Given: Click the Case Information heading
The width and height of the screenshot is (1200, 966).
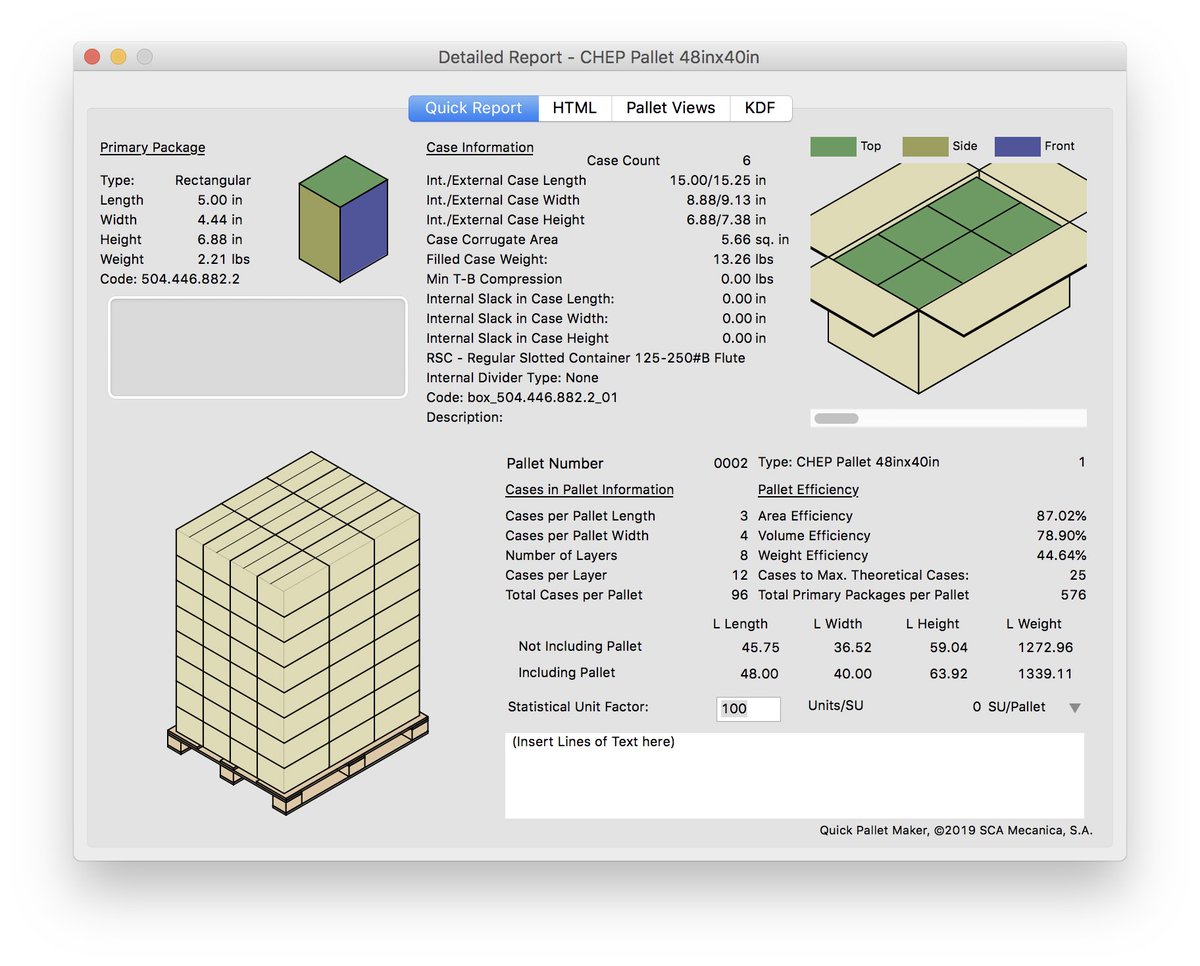Looking at the screenshot, I should [x=479, y=147].
